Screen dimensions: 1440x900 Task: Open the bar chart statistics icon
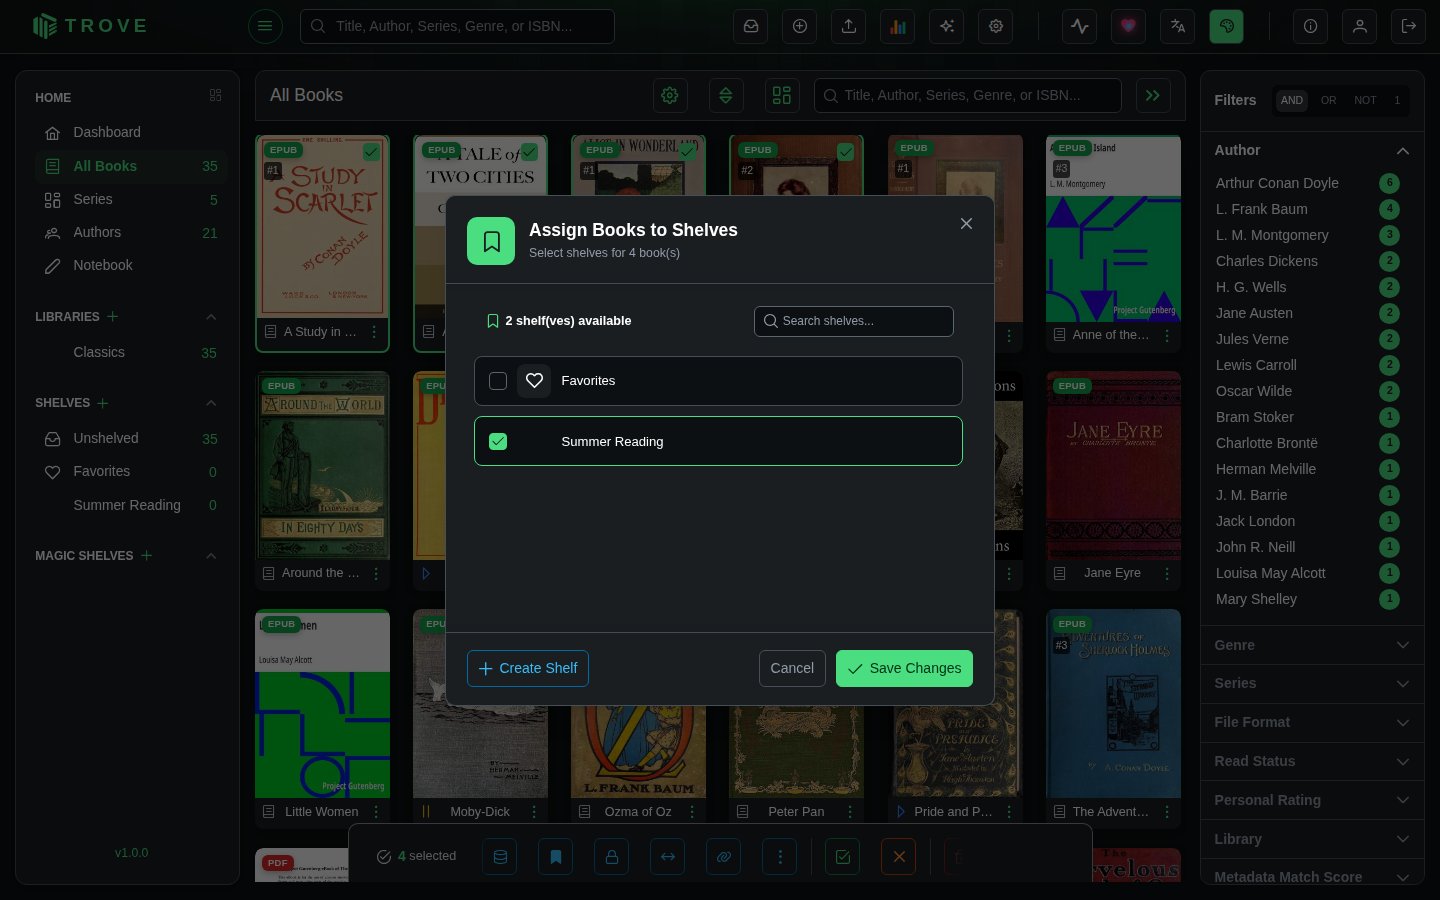(898, 26)
